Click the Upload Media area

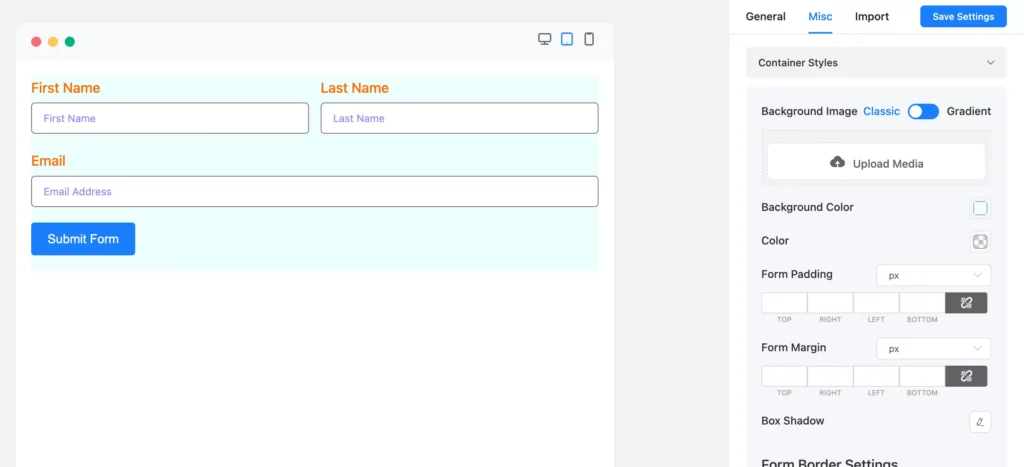click(x=876, y=162)
